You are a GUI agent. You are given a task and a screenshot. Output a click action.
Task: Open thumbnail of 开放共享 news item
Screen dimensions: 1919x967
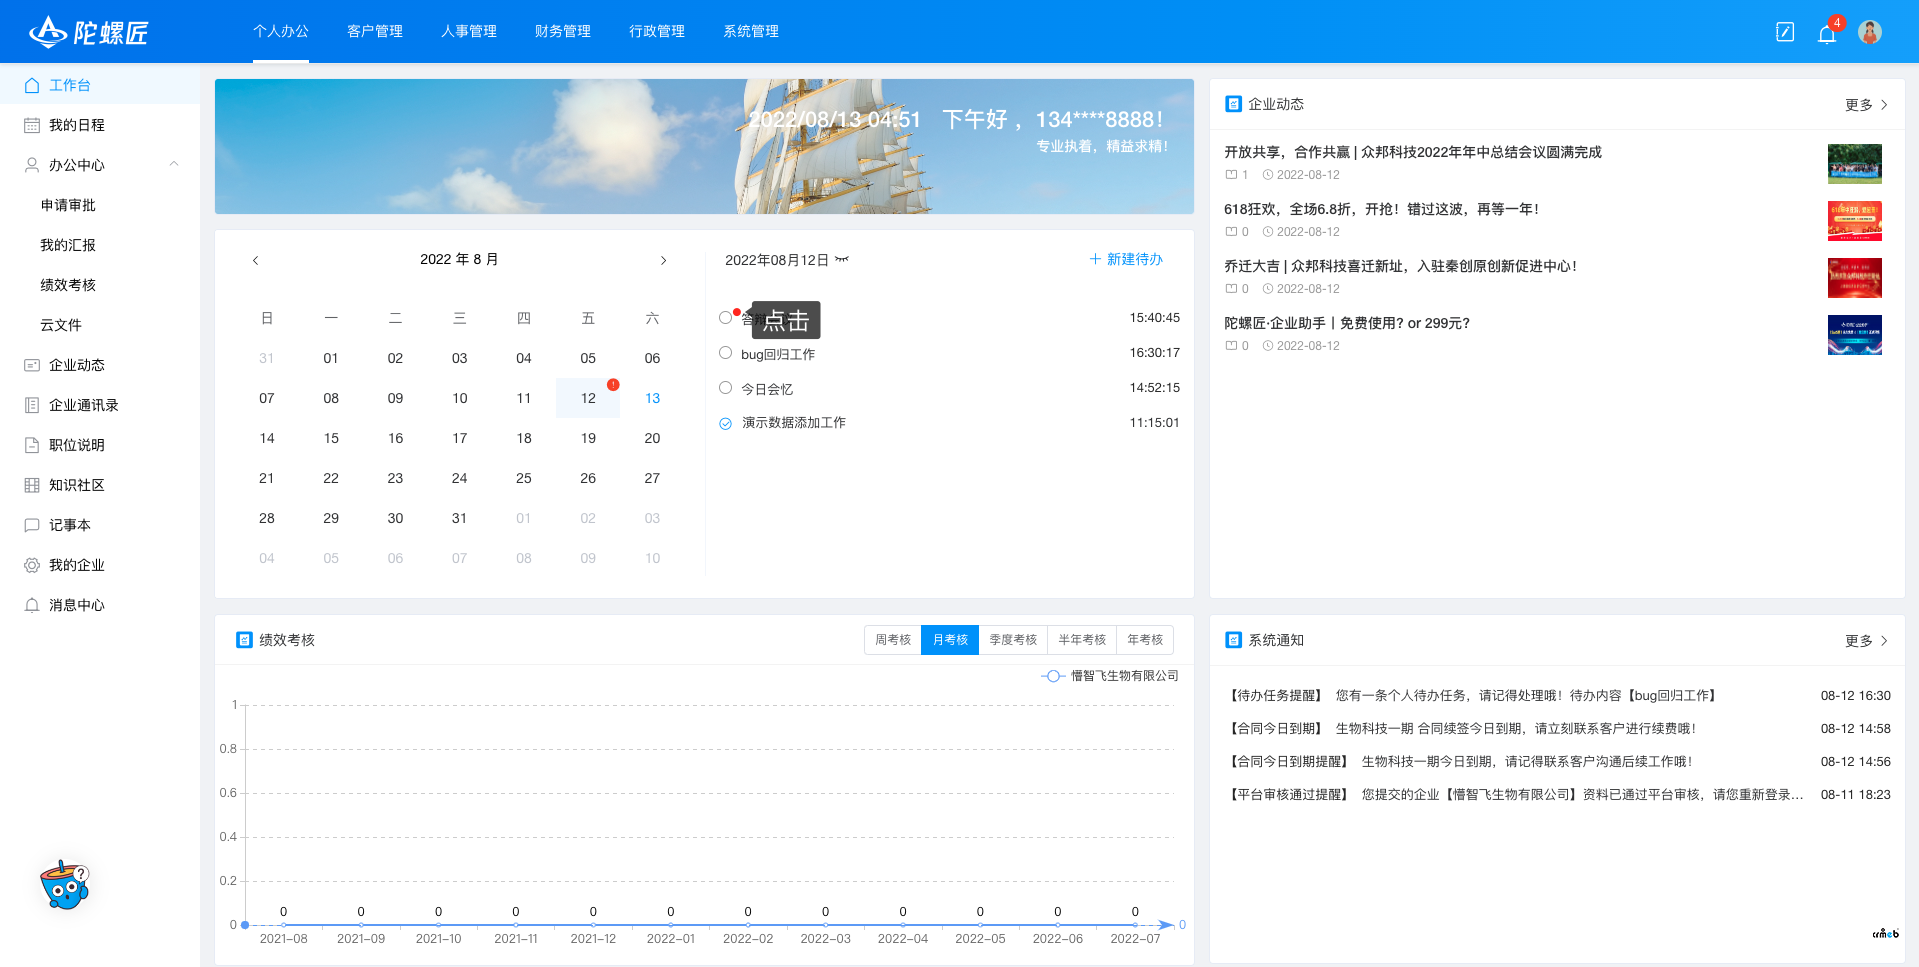click(1855, 164)
